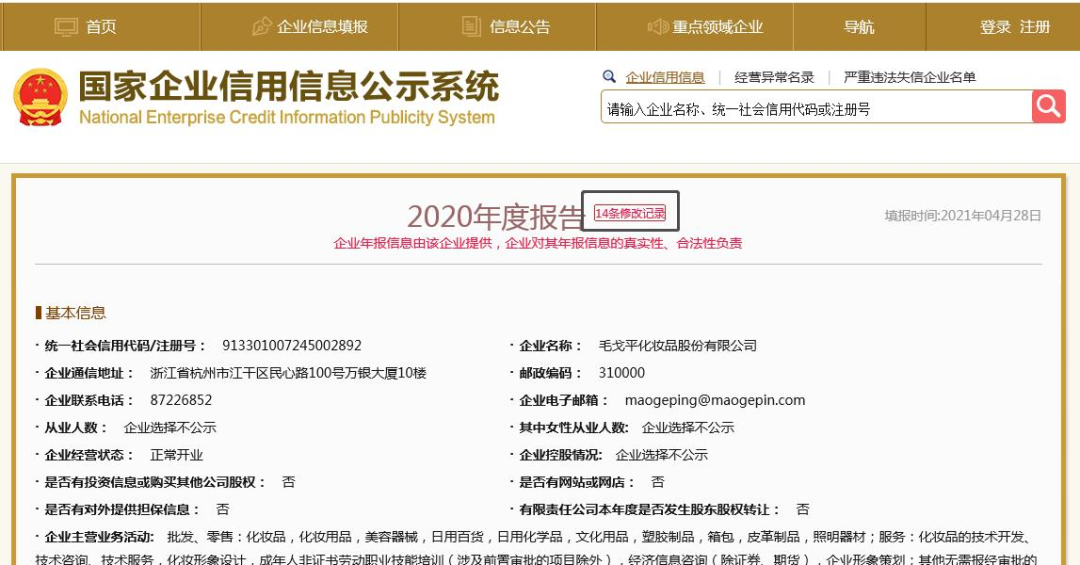Screen dimensions: 1080x565
Task: Click the megaphone icon beside 重点领域企业
Action: tap(658, 27)
